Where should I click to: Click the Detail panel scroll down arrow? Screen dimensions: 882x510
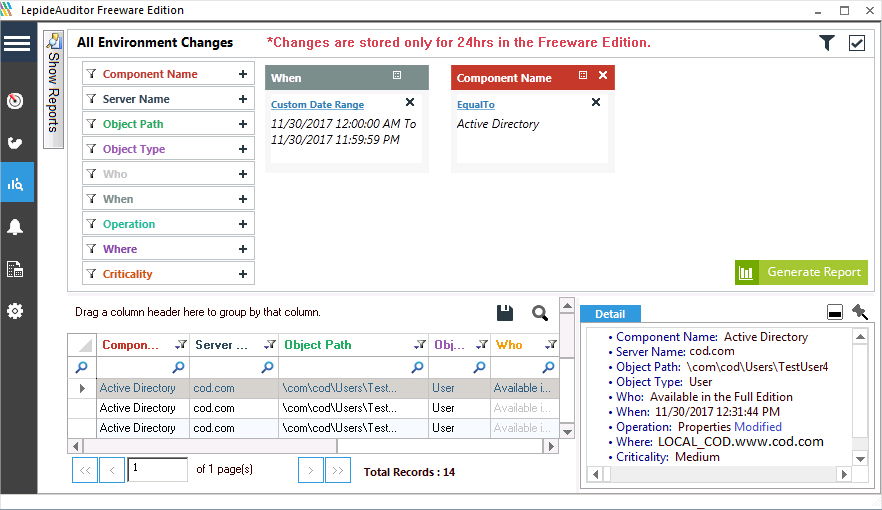click(x=860, y=459)
